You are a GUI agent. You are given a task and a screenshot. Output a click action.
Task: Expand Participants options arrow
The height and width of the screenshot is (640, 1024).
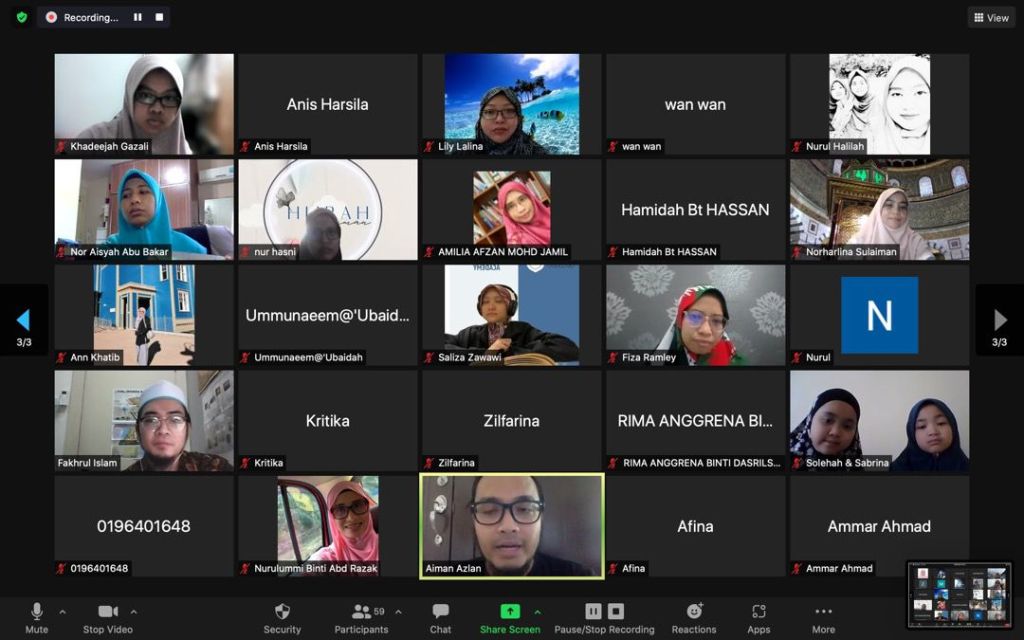pos(398,611)
